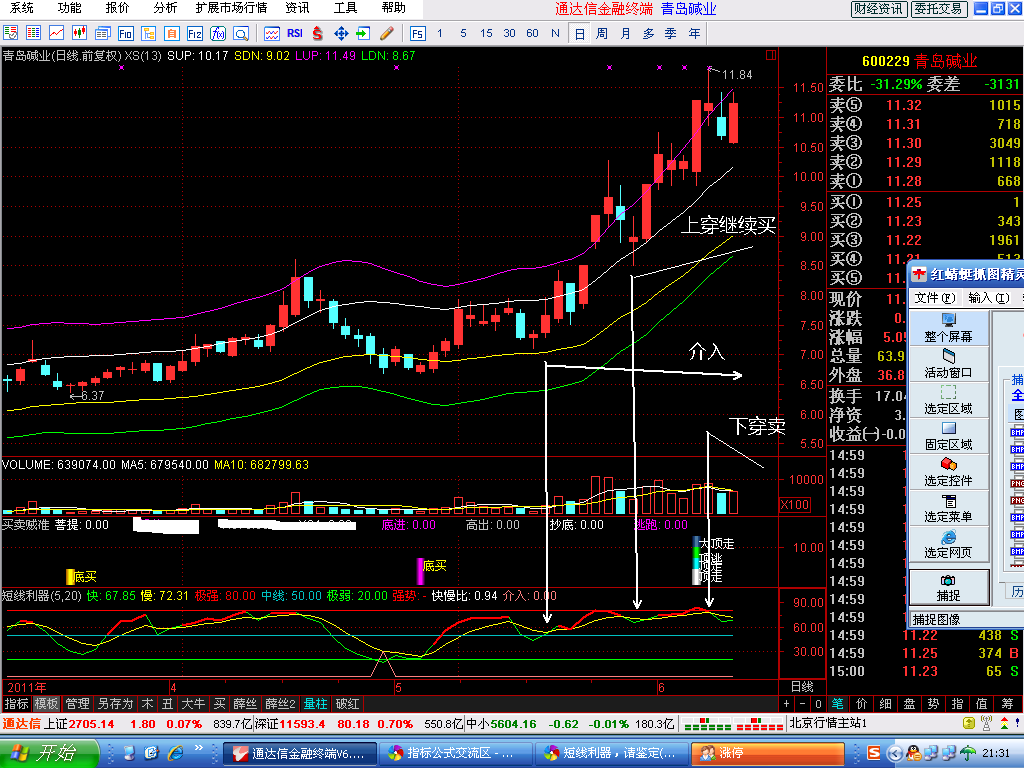The image size is (1024, 768).
Task: Switch to 1-minute period
Action: [x=440, y=33]
